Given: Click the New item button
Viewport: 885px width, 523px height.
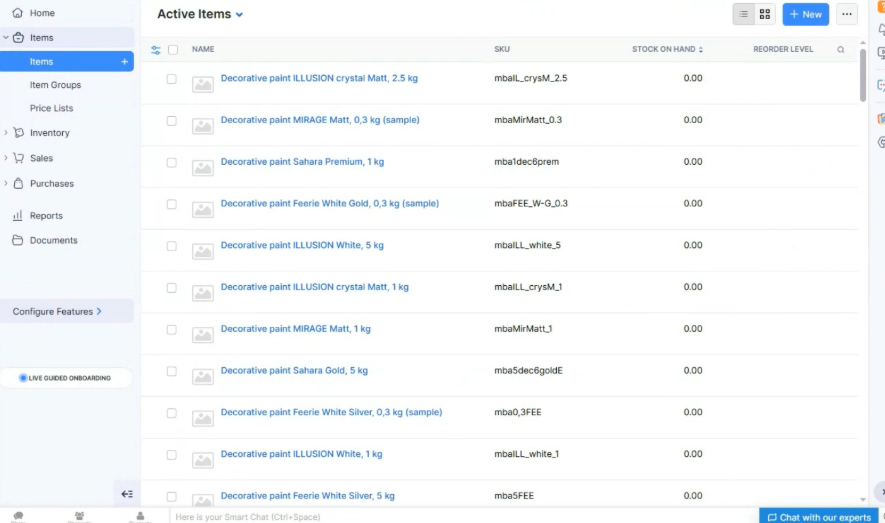Looking at the screenshot, I should [x=805, y=14].
